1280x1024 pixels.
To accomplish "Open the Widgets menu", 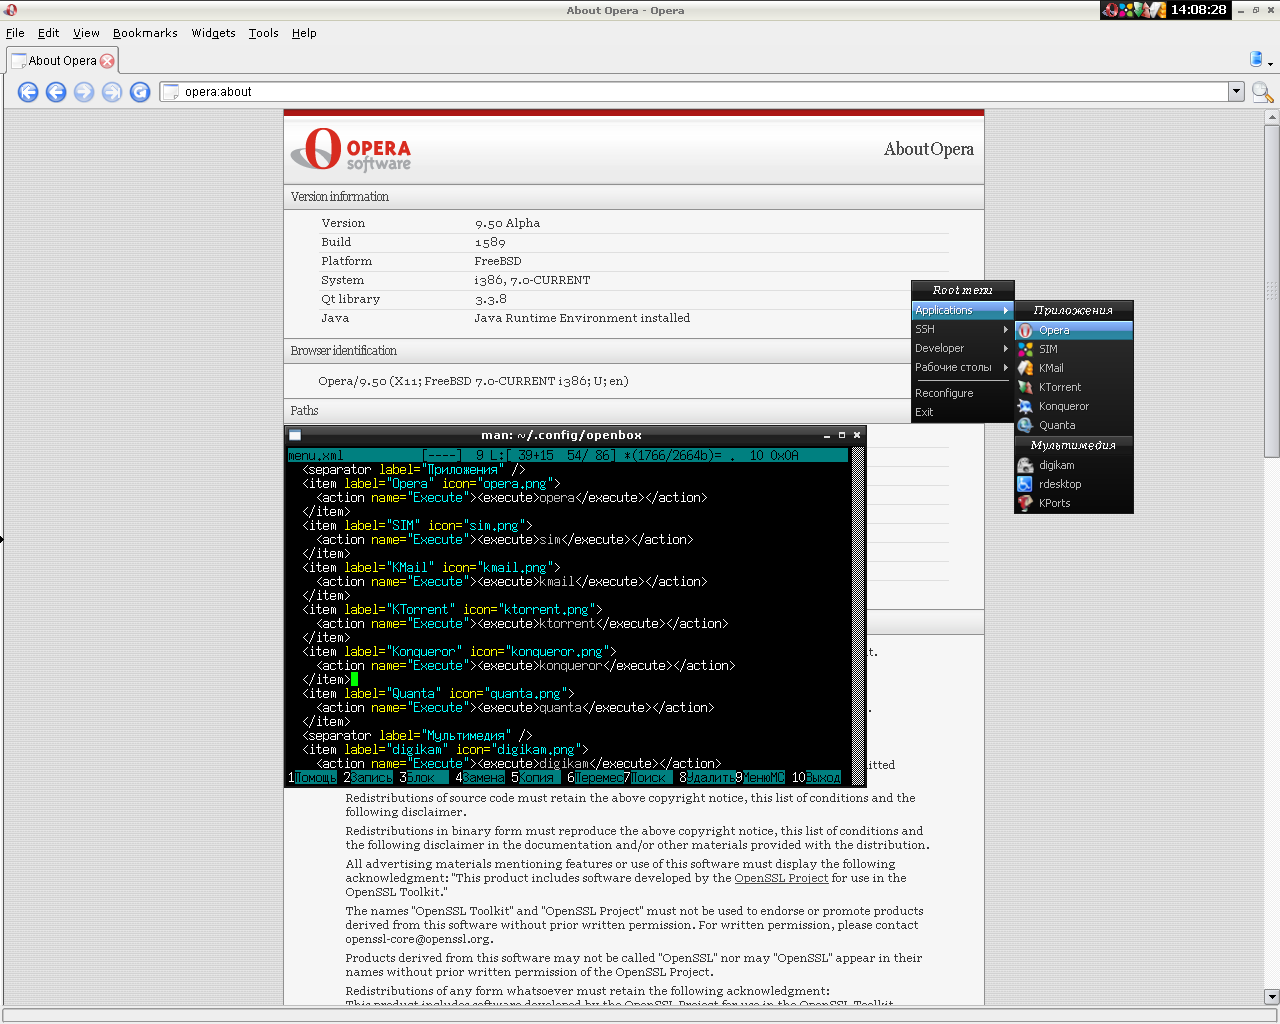I will coord(213,33).
